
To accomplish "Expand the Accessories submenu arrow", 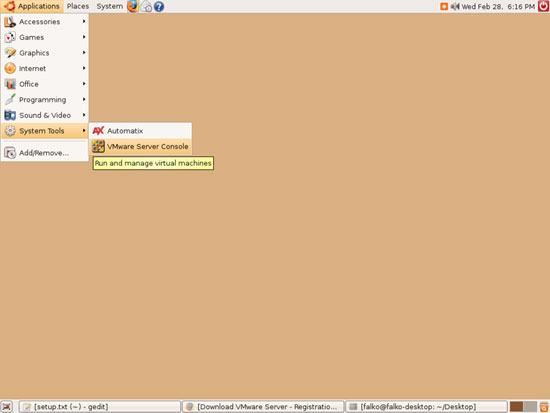I will 84,21.
